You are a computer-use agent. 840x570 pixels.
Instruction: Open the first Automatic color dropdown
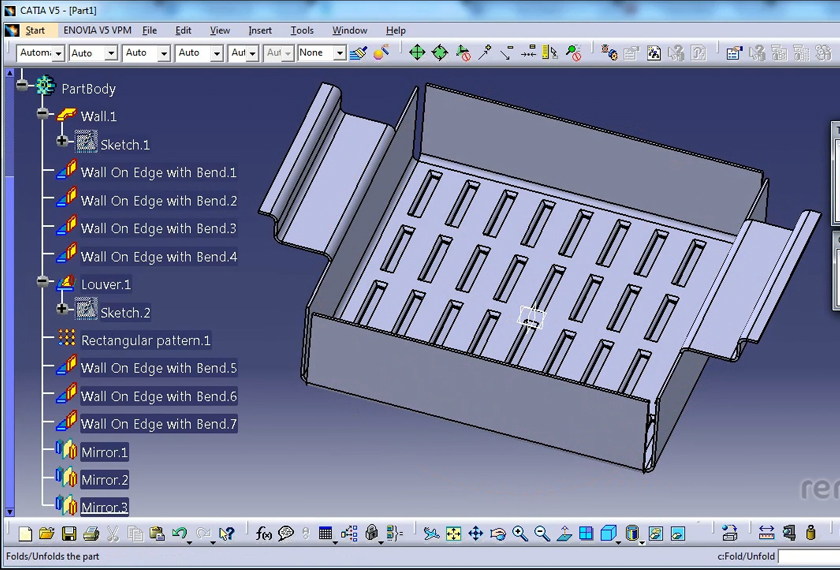coord(58,53)
